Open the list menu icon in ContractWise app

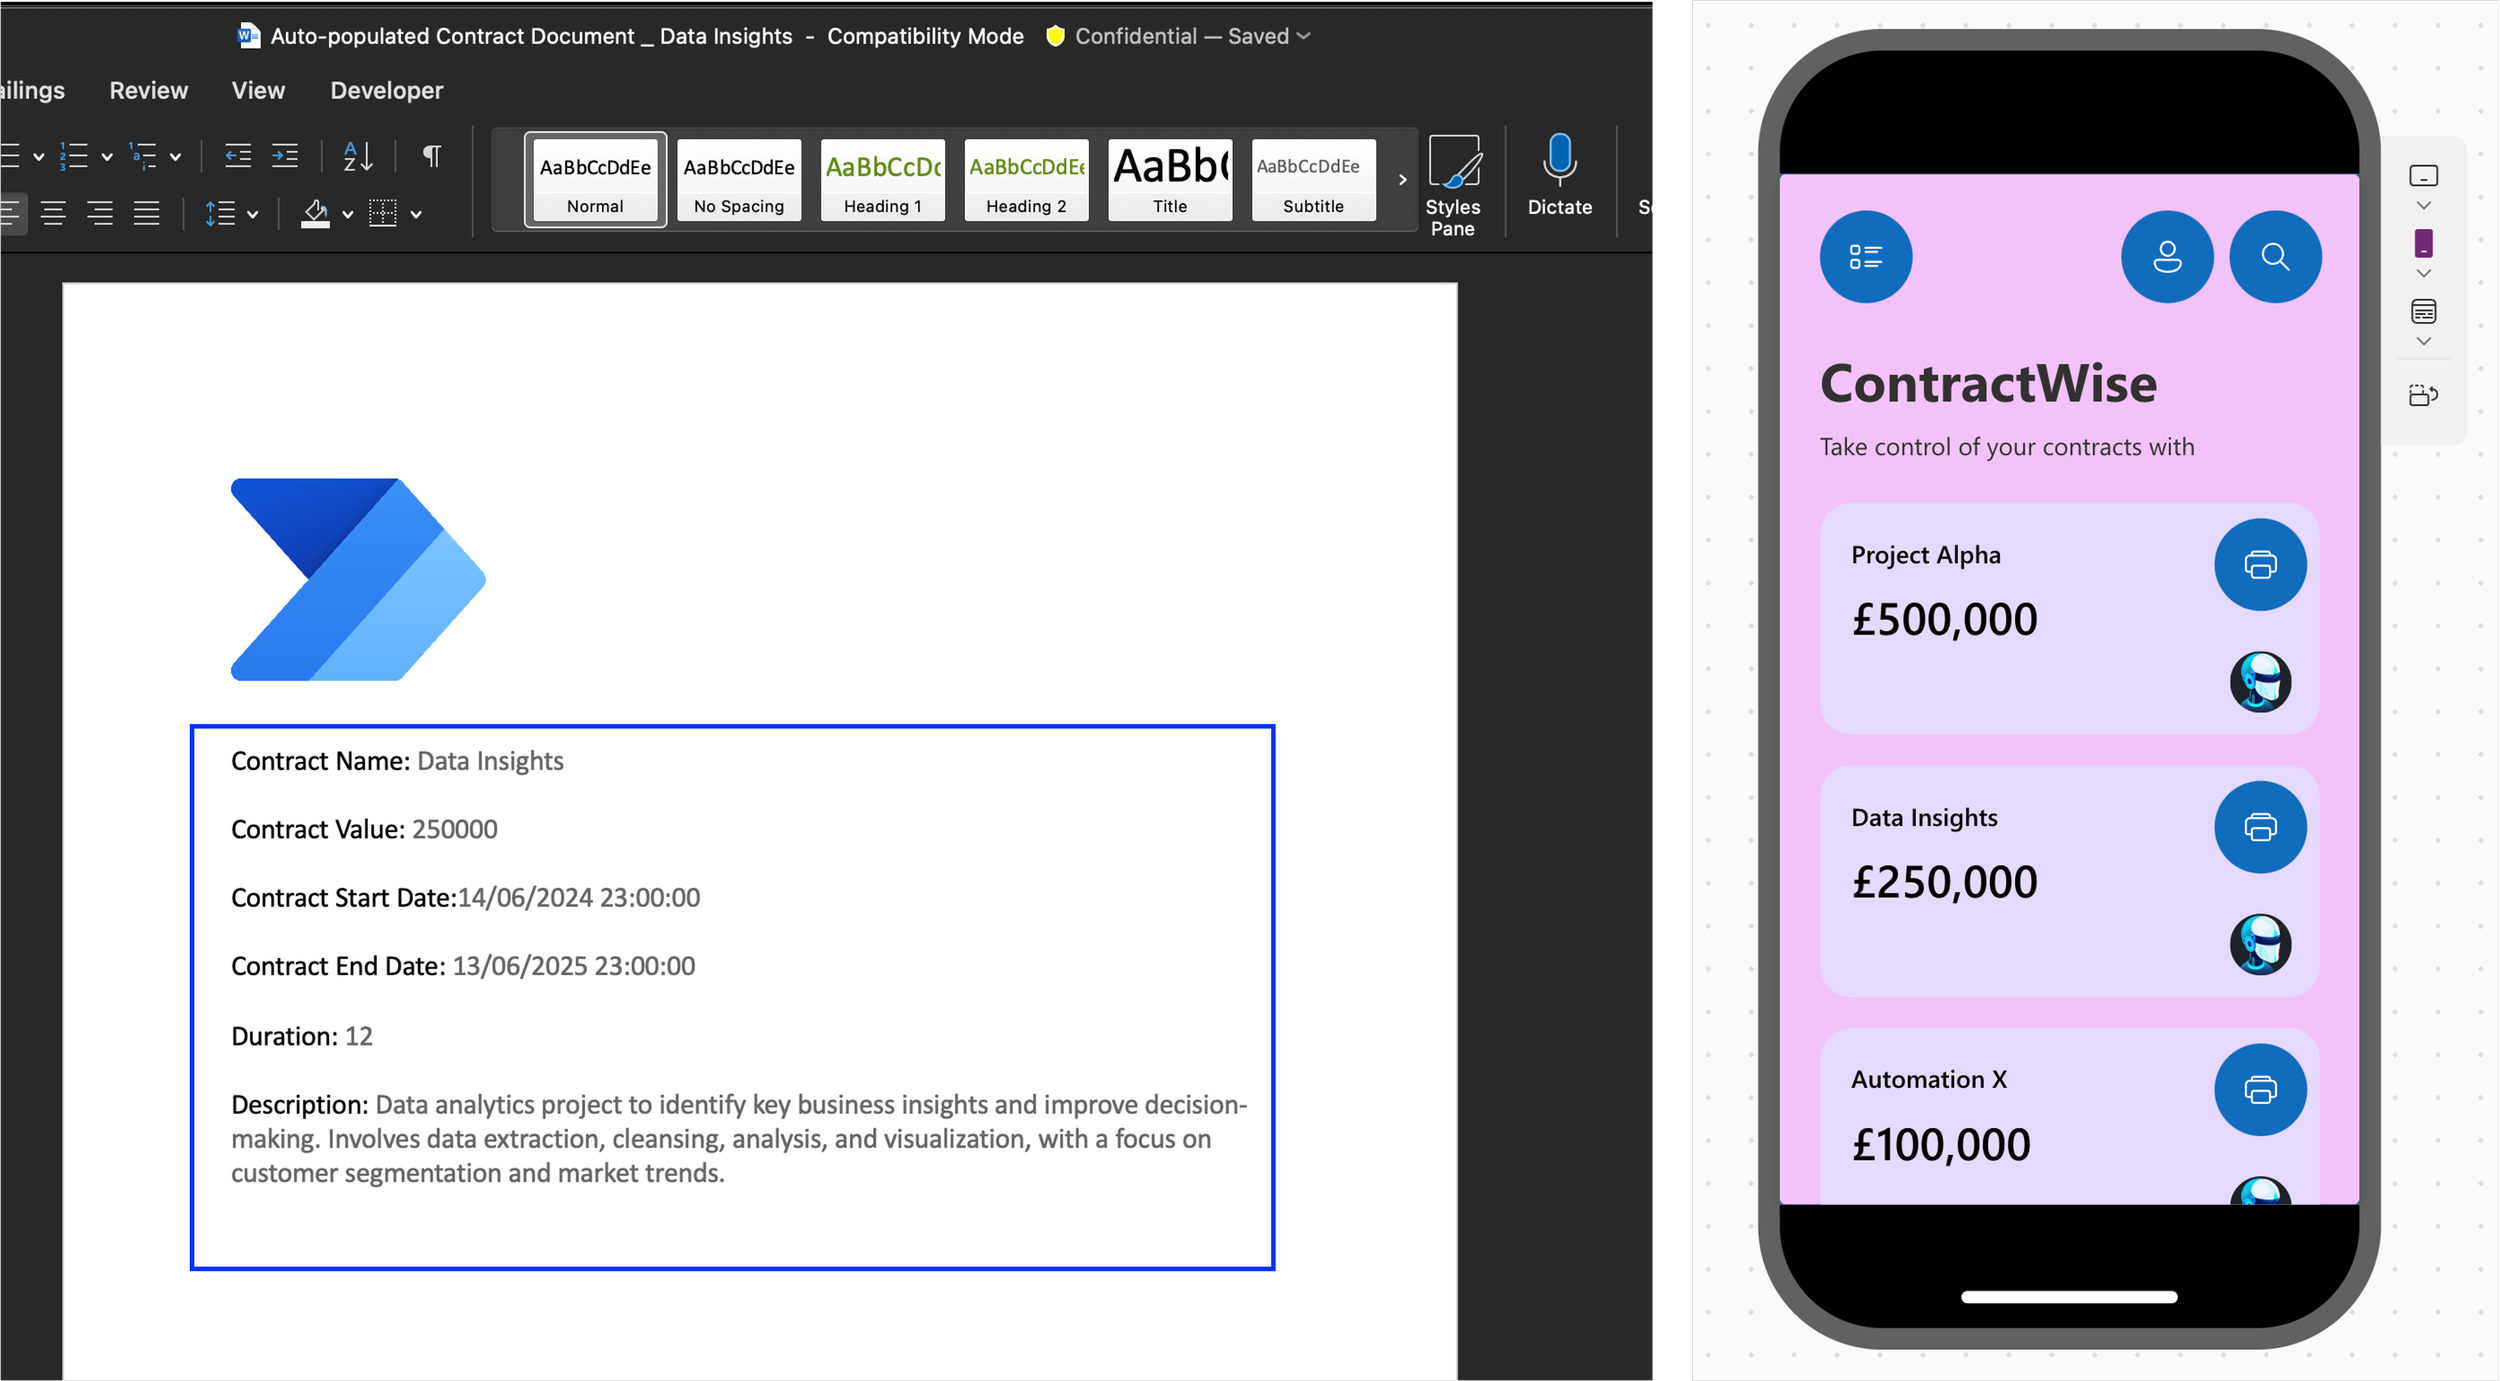tap(1866, 257)
